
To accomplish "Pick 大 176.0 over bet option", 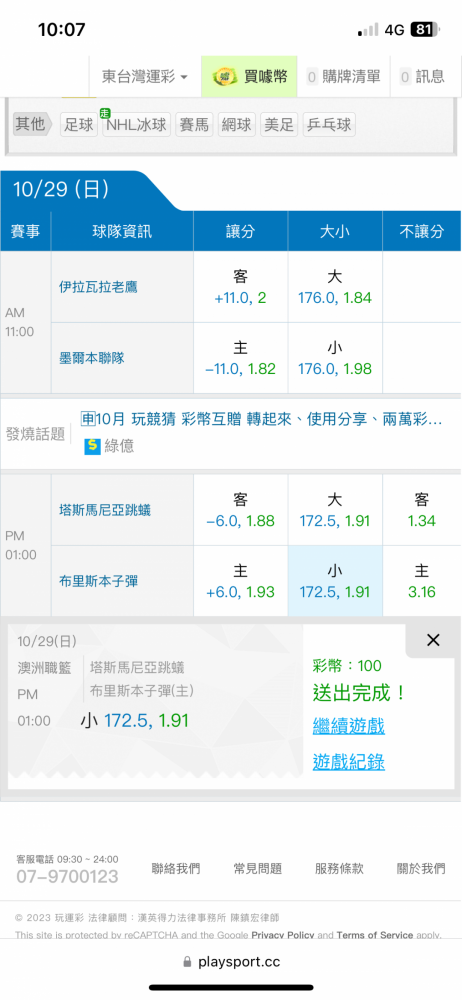I will coord(335,287).
